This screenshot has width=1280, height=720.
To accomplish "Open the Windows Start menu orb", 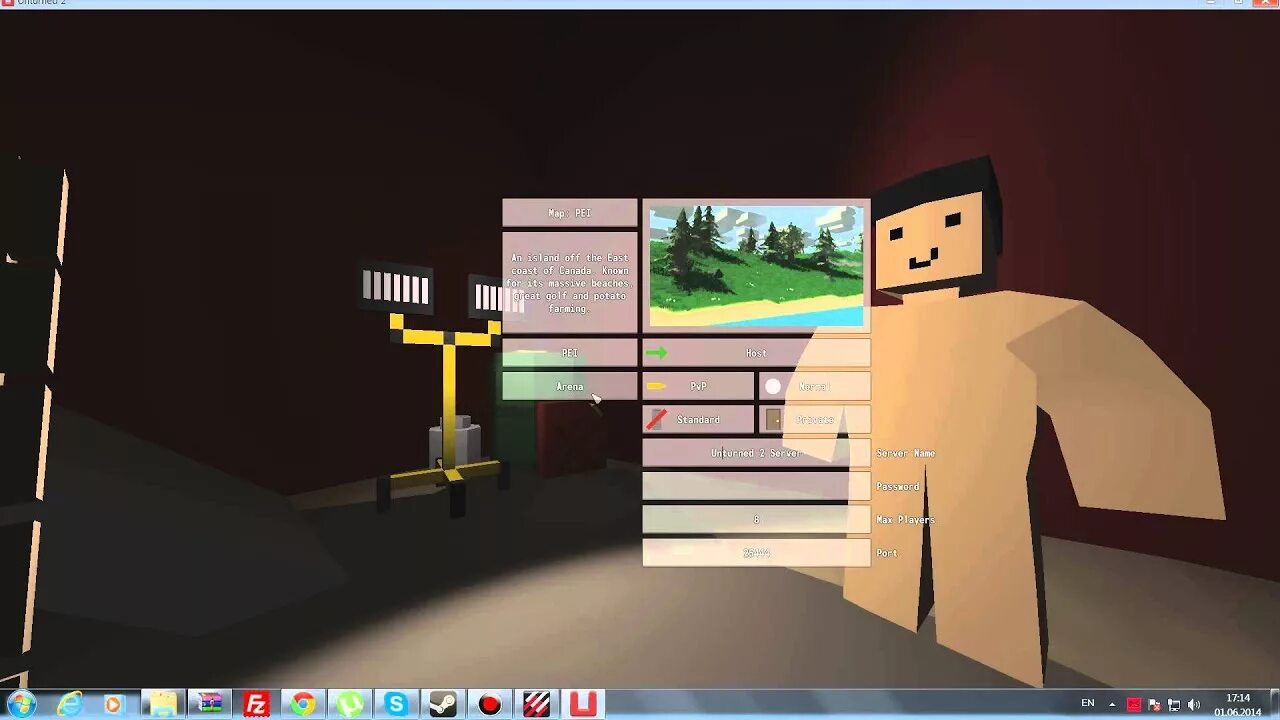I will point(21,704).
